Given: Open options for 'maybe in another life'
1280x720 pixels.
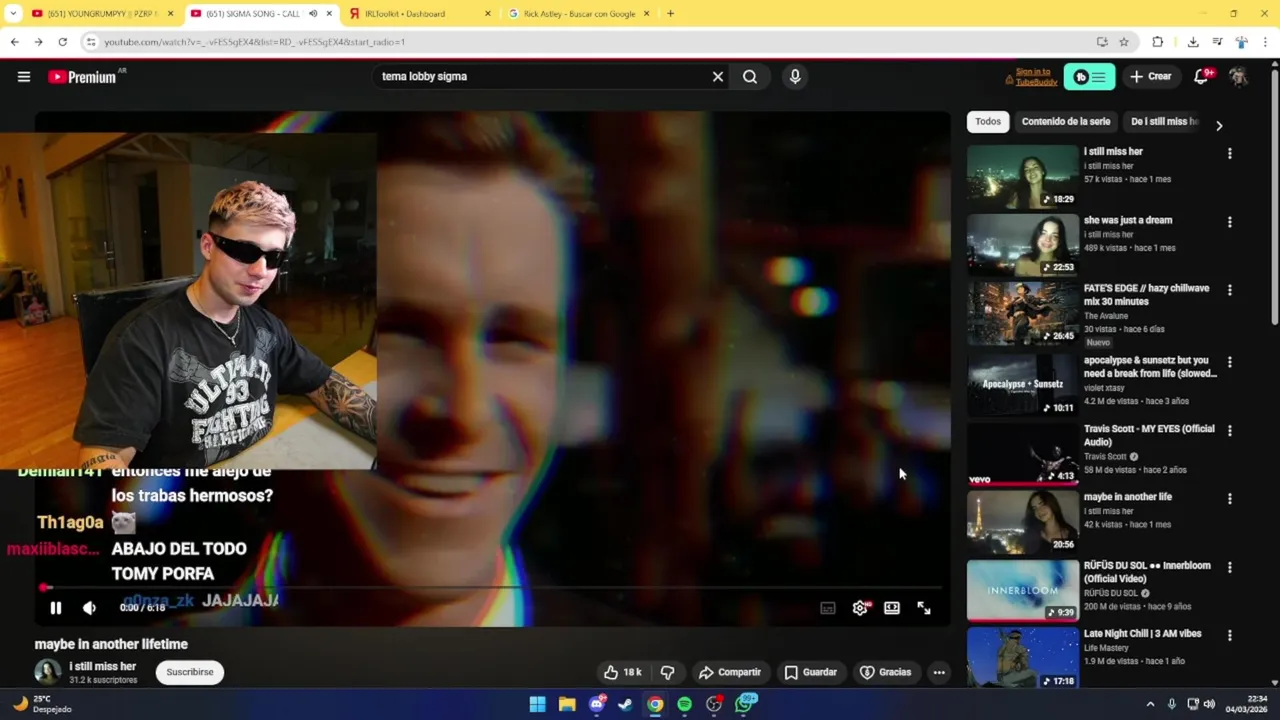Looking at the screenshot, I should tap(1230, 498).
